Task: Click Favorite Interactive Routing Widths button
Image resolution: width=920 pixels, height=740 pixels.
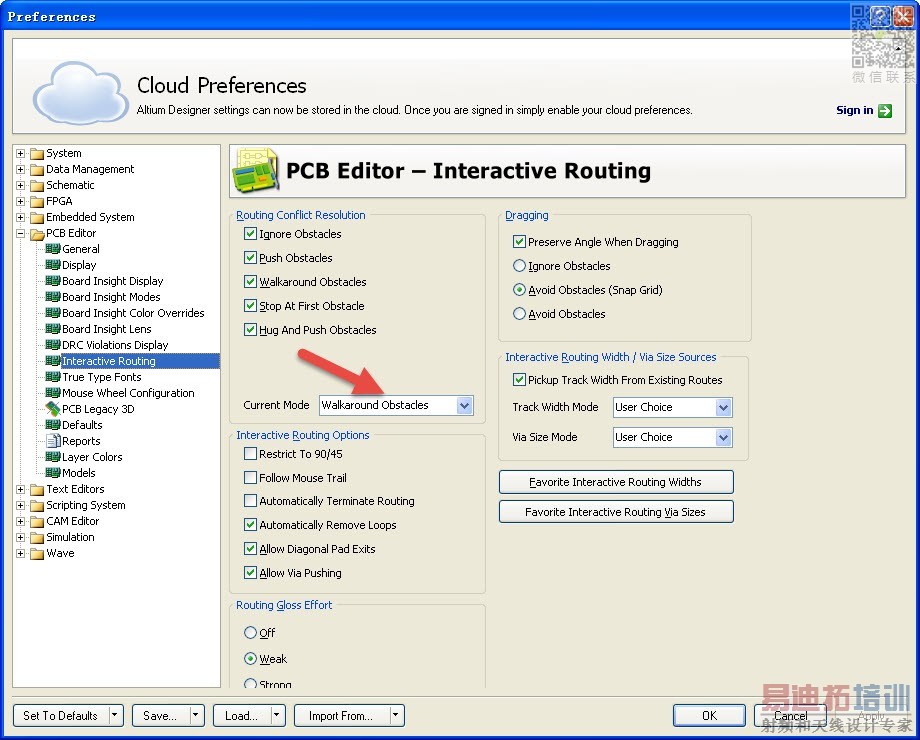Action: (x=615, y=482)
